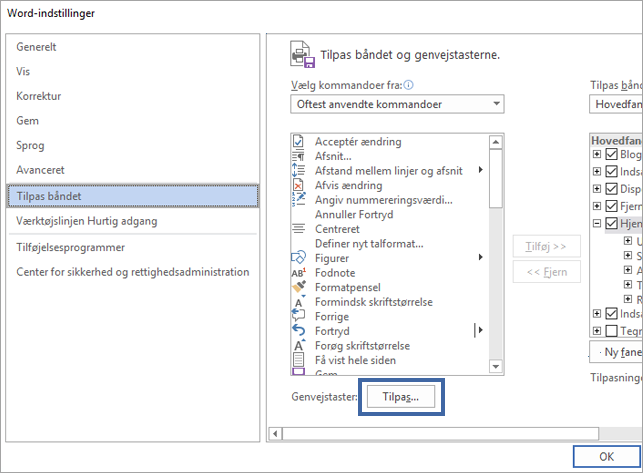Screen dimensions: 643x473
Task: Click the printer icon beside Tilpas båndet heading
Action: point(302,54)
